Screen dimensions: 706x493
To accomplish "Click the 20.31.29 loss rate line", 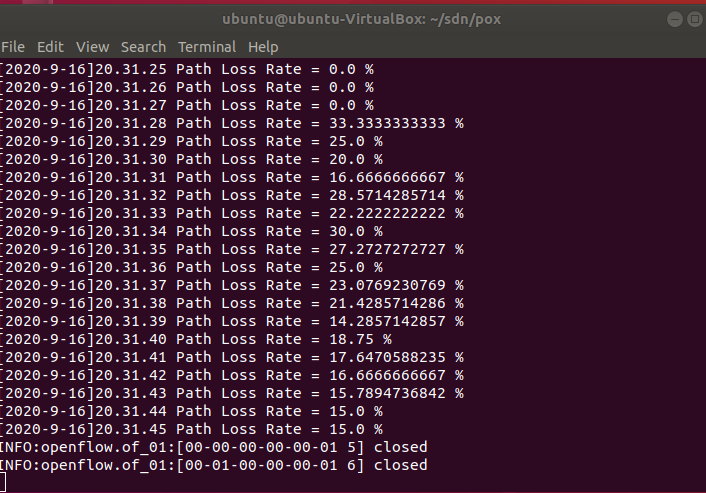I will 191,141.
